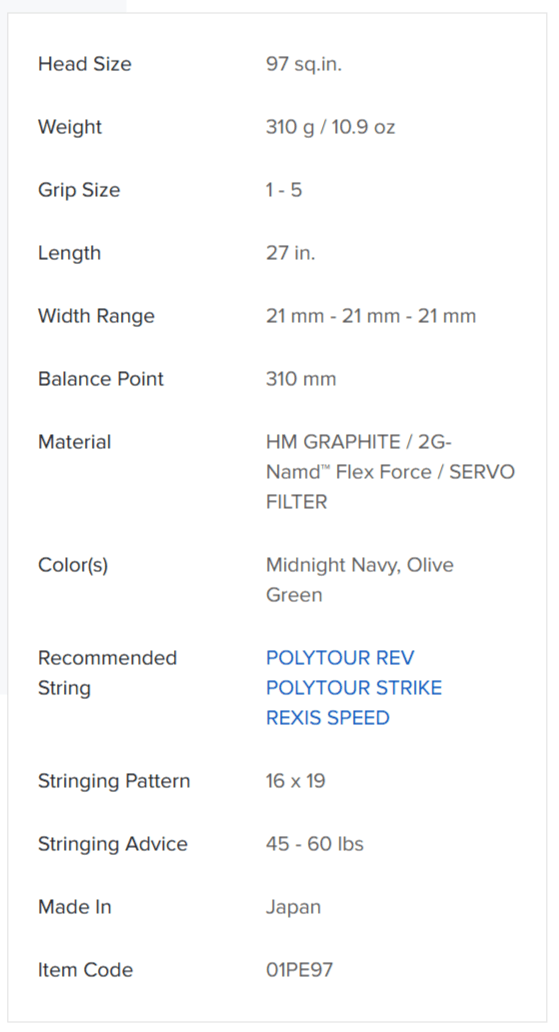Click the Stringing Advice value 45 - 60 lbs
Viewport: 559px width, 1032px height.
[315, 844]
